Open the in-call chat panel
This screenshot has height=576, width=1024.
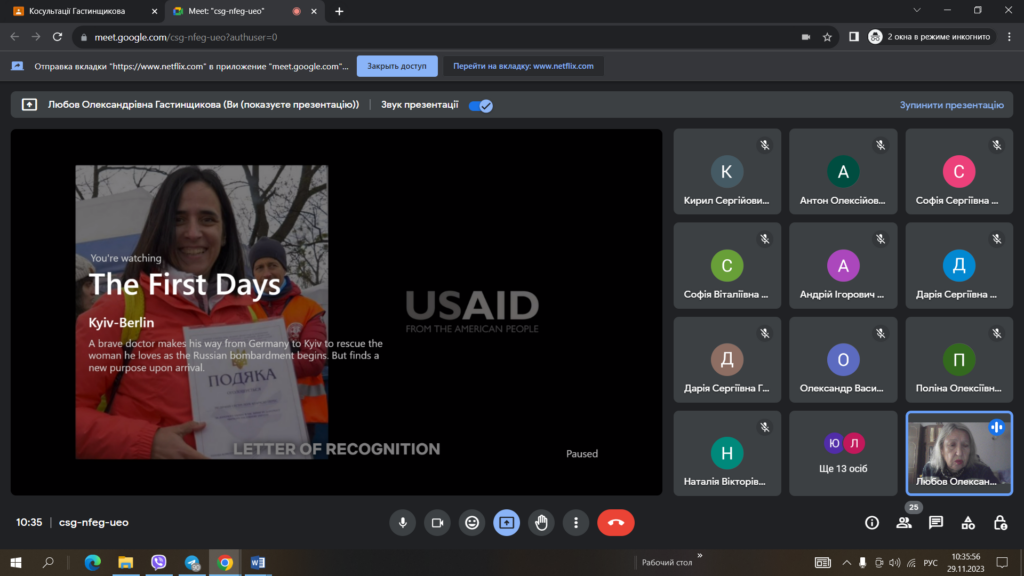click(x=936, y=522)
